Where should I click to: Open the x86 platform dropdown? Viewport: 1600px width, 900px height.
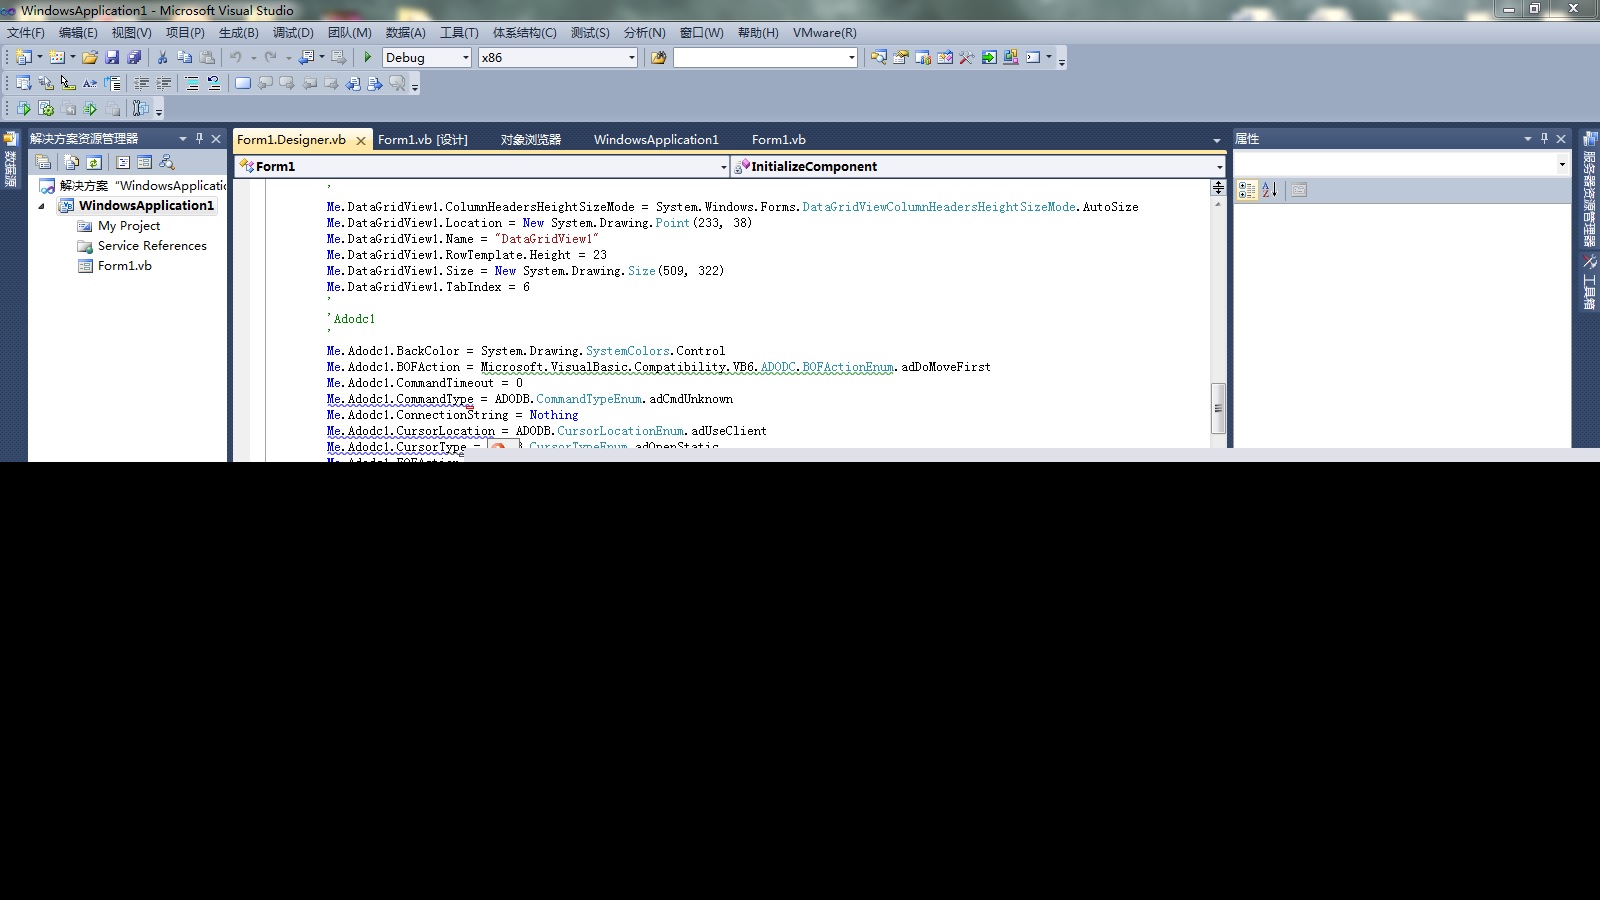coord(631,58)
